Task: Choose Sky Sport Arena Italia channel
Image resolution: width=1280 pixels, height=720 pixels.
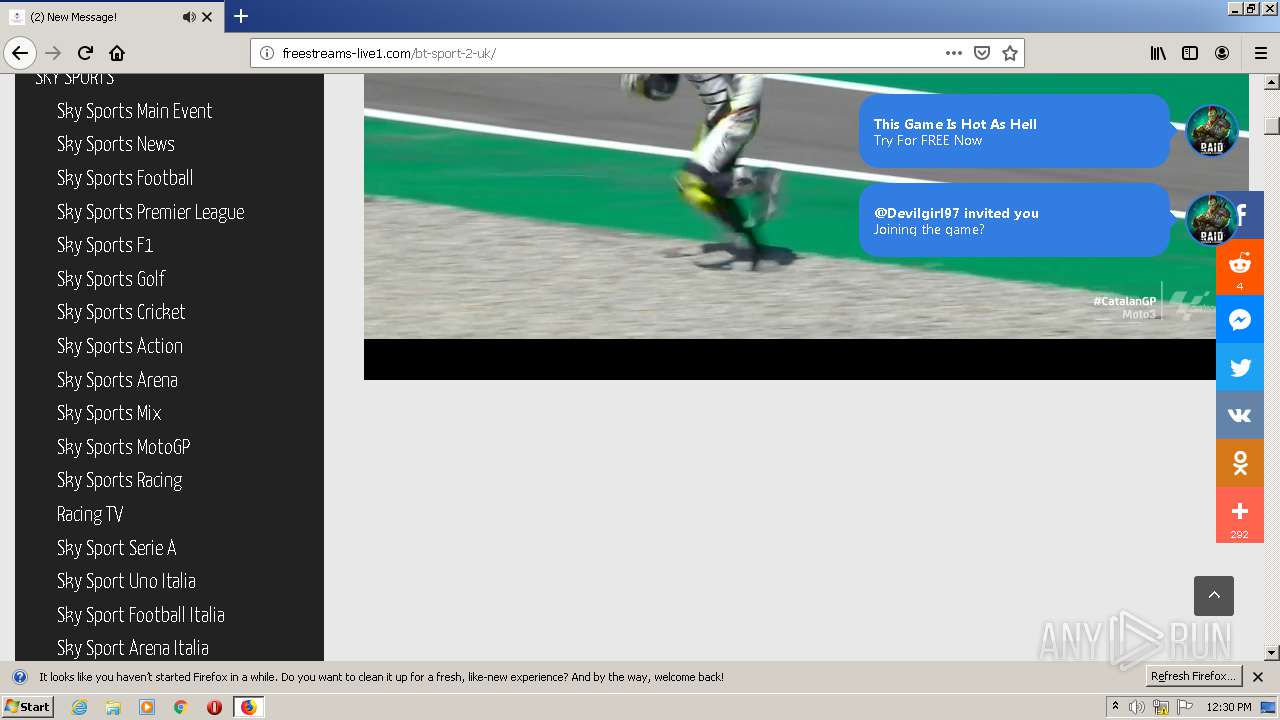Action: tap(133, 648)
